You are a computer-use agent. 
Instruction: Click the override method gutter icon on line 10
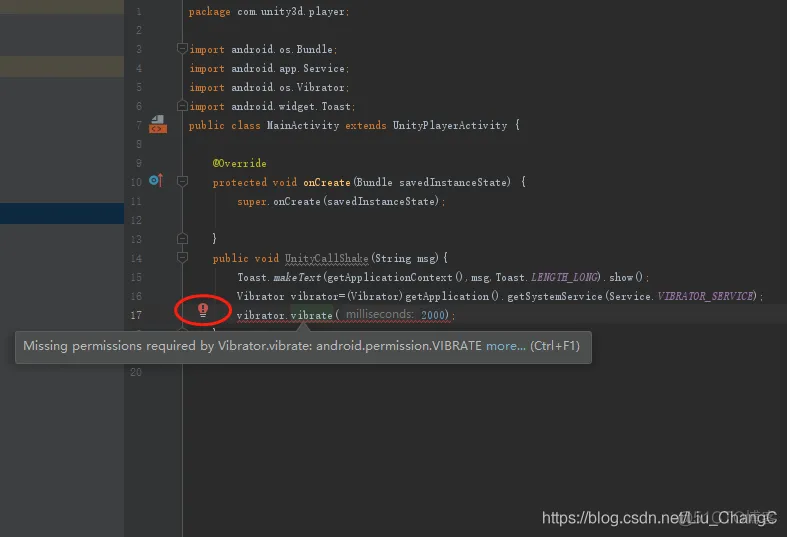pyautogui.click(x=156, y=180)
